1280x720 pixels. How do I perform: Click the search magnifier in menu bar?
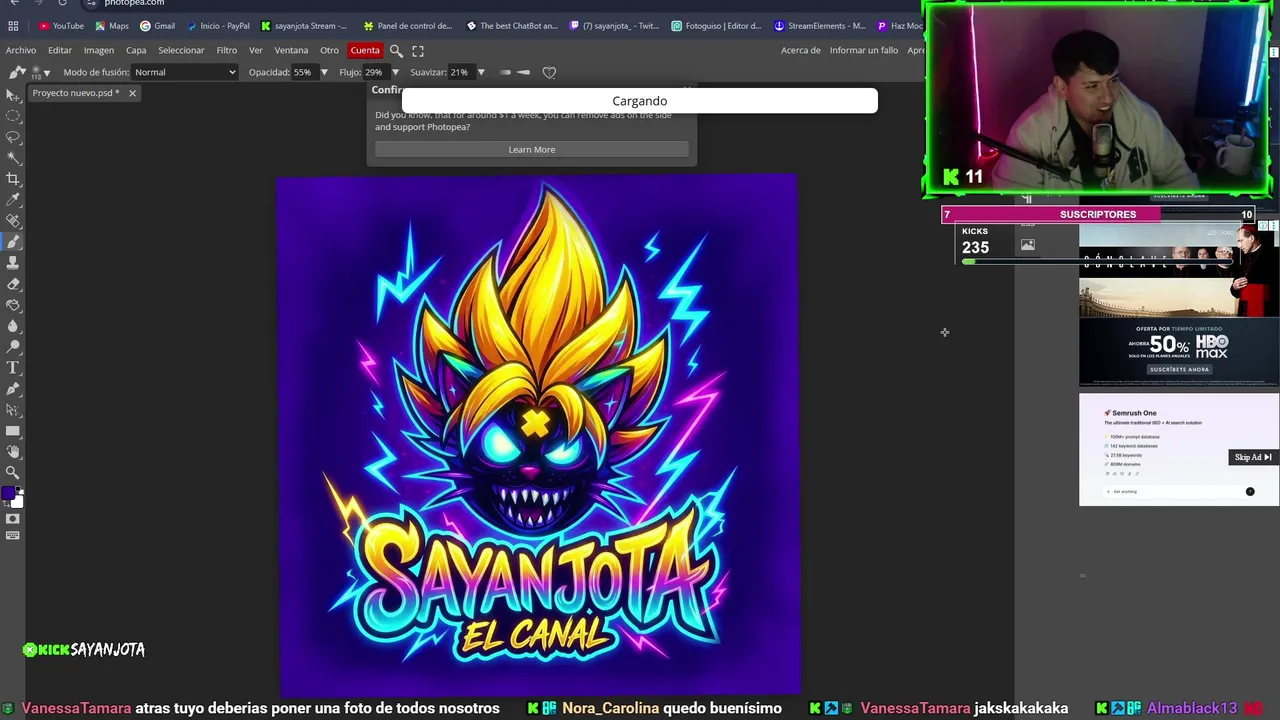[x=396, y=51]
